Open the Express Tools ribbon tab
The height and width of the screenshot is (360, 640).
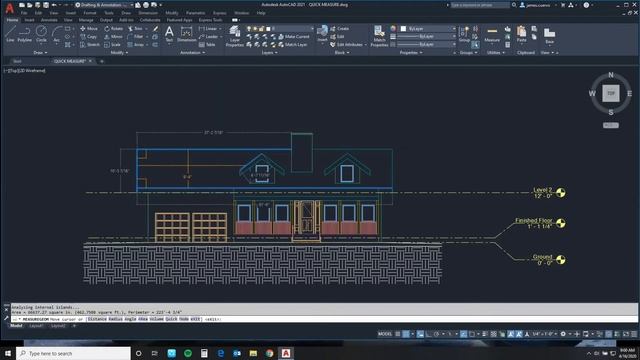211,20
